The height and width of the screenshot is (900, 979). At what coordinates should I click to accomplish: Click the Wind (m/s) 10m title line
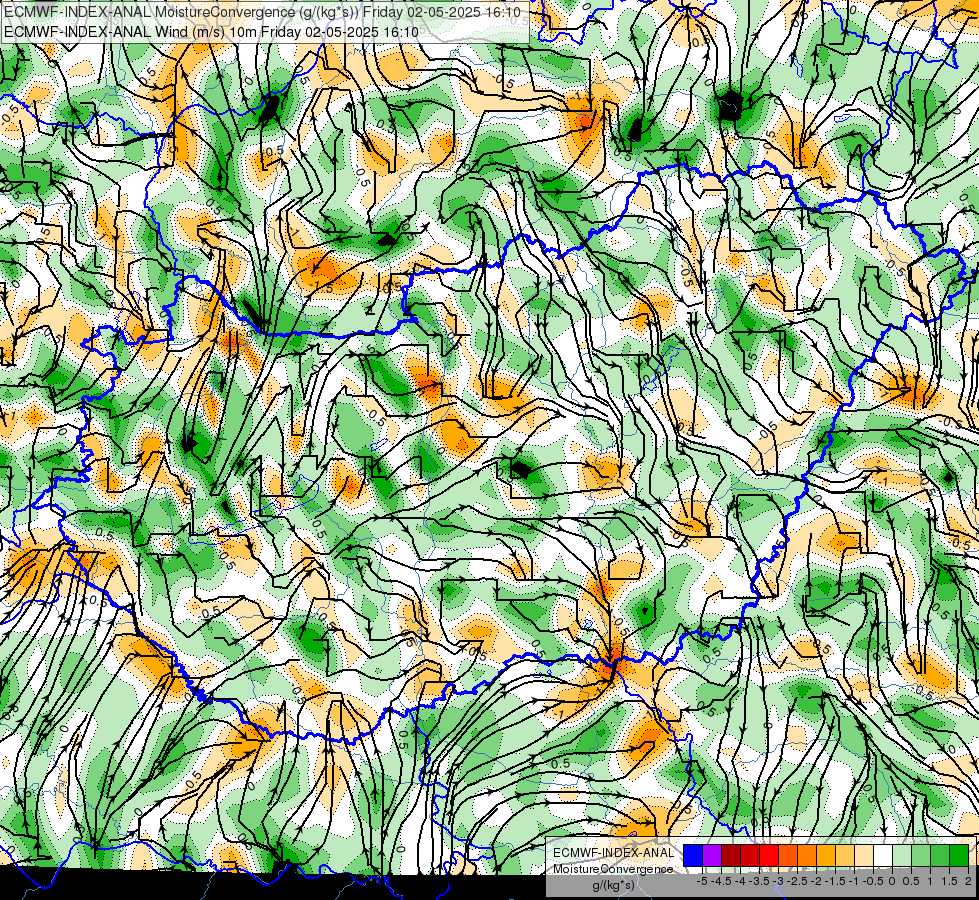click(211, 32)
